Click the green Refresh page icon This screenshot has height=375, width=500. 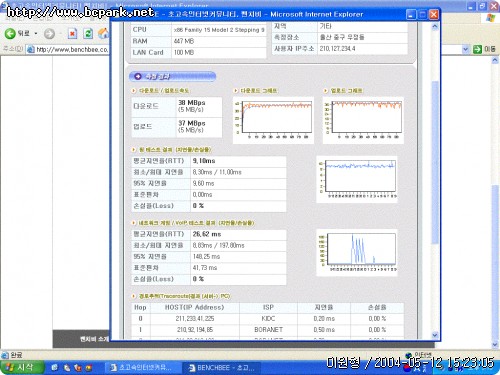(x=88, y=33)
